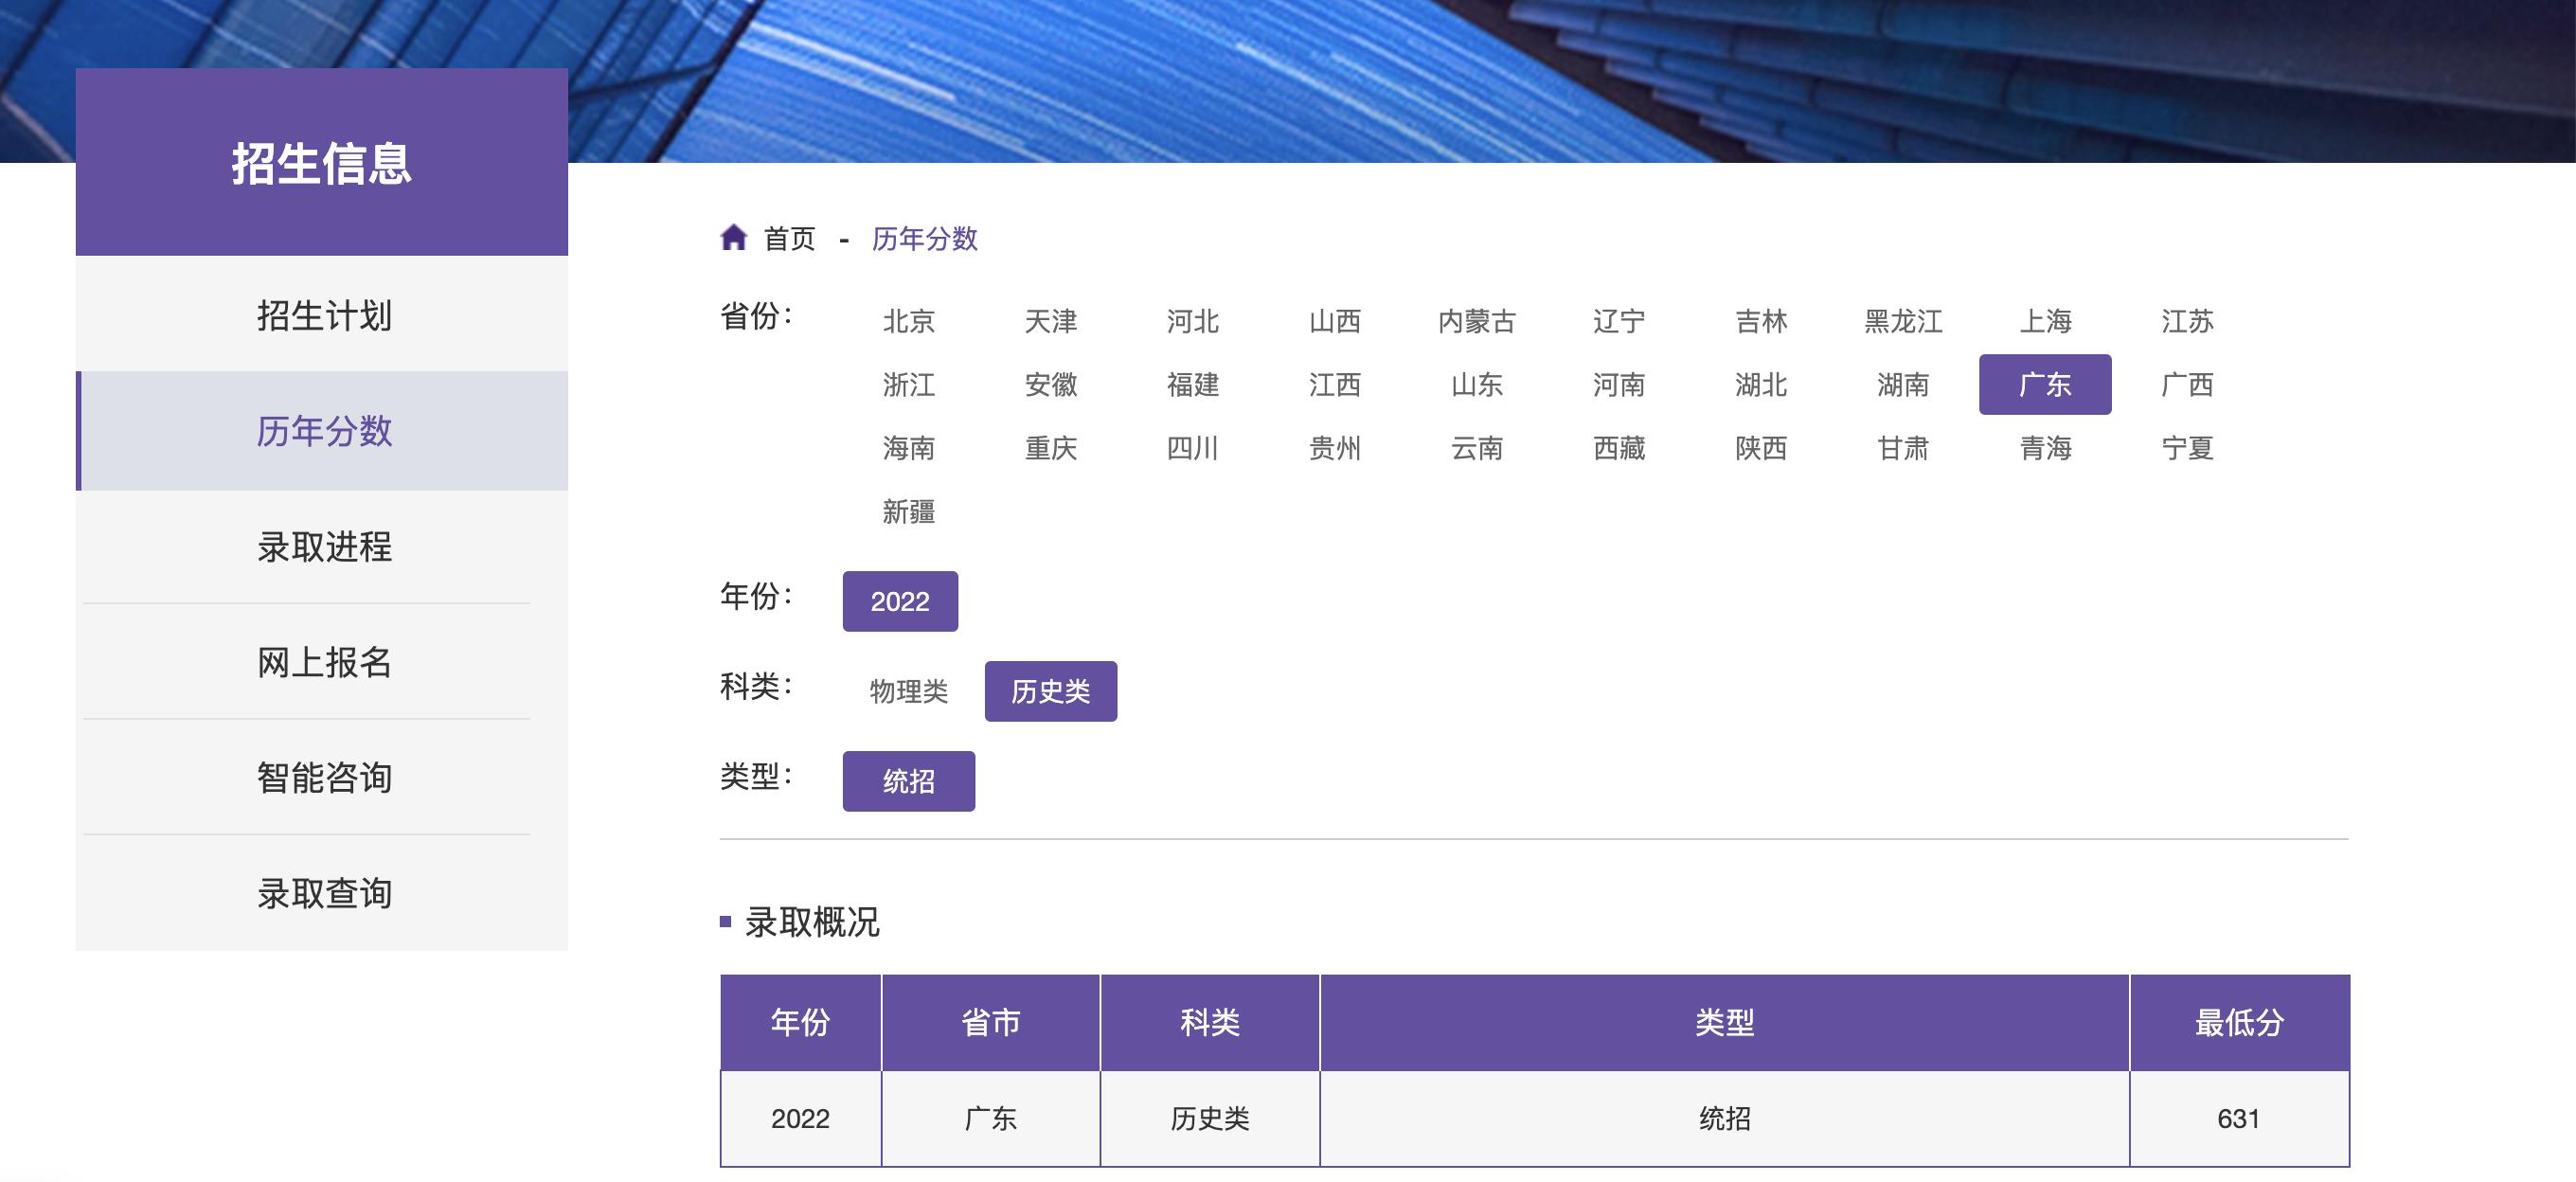
Task: Filter scores by 西藏
Action: coord(1619,448)
